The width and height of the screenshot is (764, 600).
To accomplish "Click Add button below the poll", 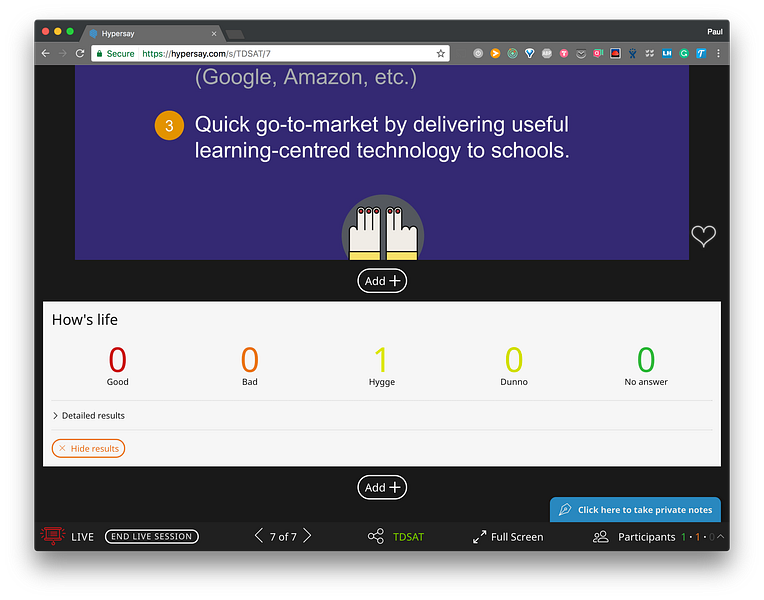I will pyautogui.click(x=382, y=487).
